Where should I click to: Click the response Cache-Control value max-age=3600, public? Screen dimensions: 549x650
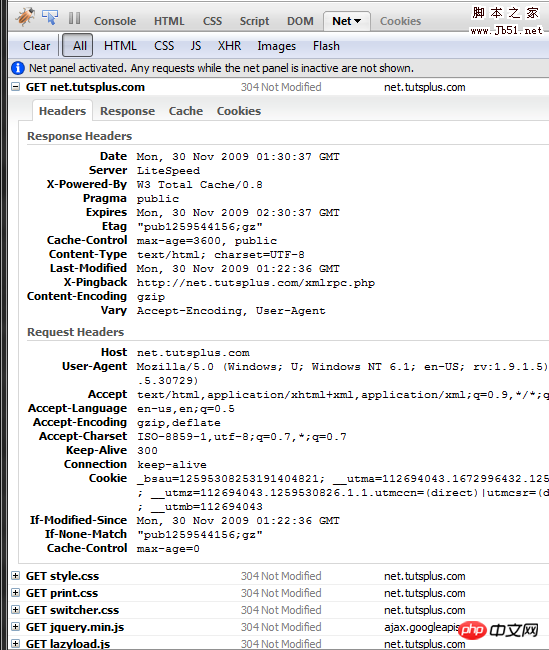207,241
